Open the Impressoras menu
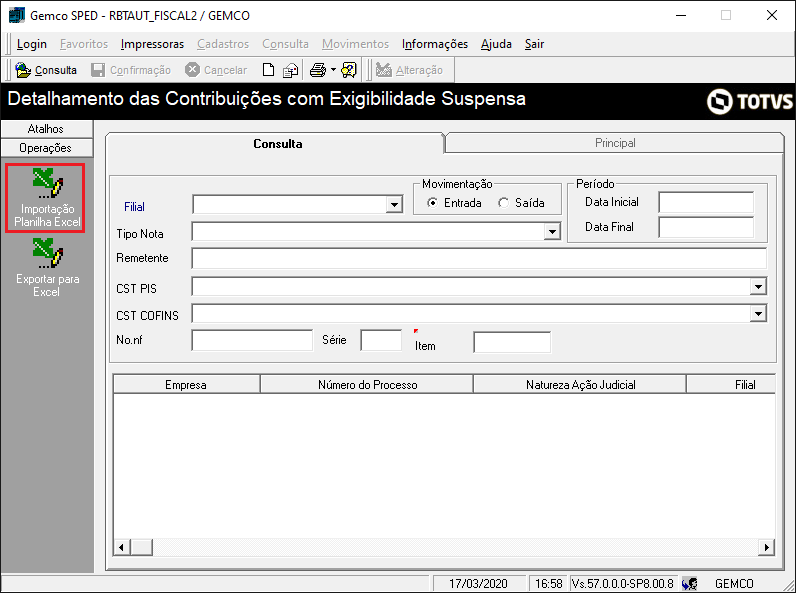Viewport: 799px width, 593px height. tap(152, 44)
